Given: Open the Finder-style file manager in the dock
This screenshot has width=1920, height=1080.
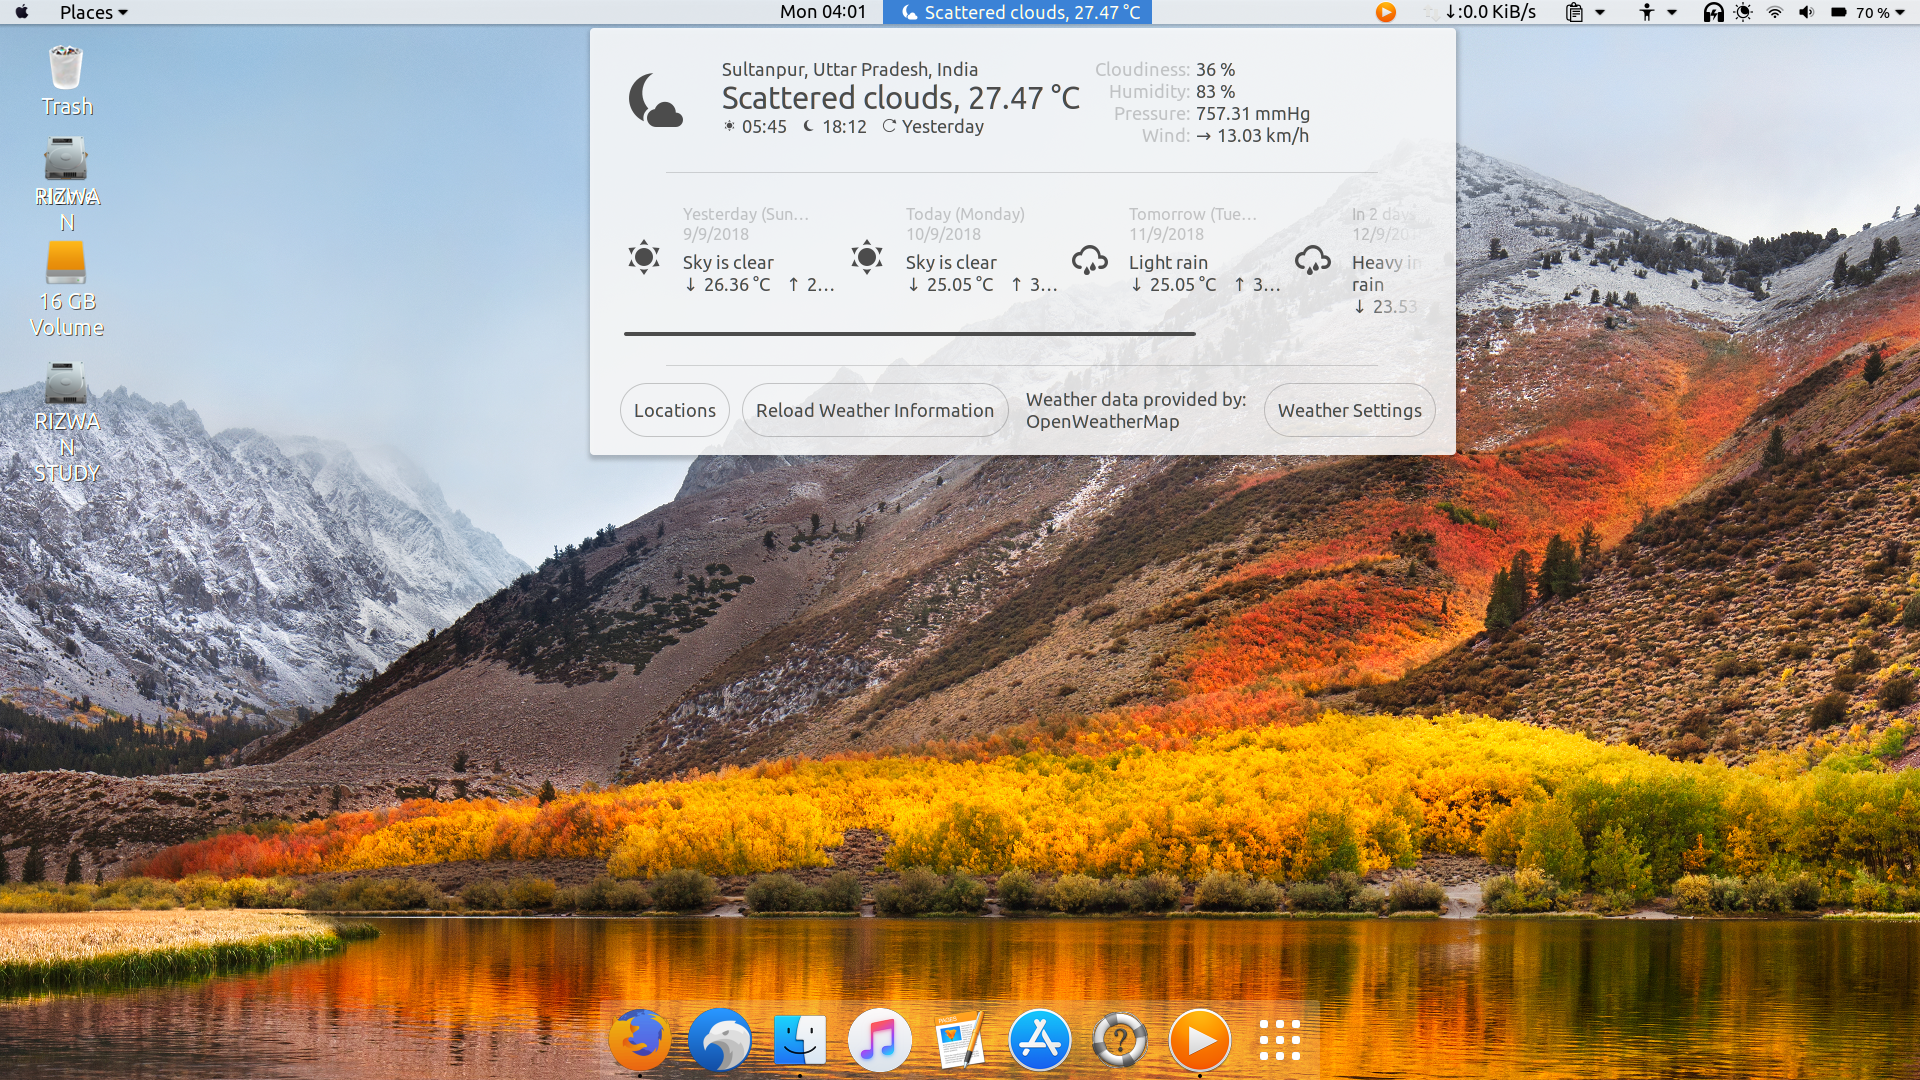Looking at the screenshot, I should tap(800, 1040).
